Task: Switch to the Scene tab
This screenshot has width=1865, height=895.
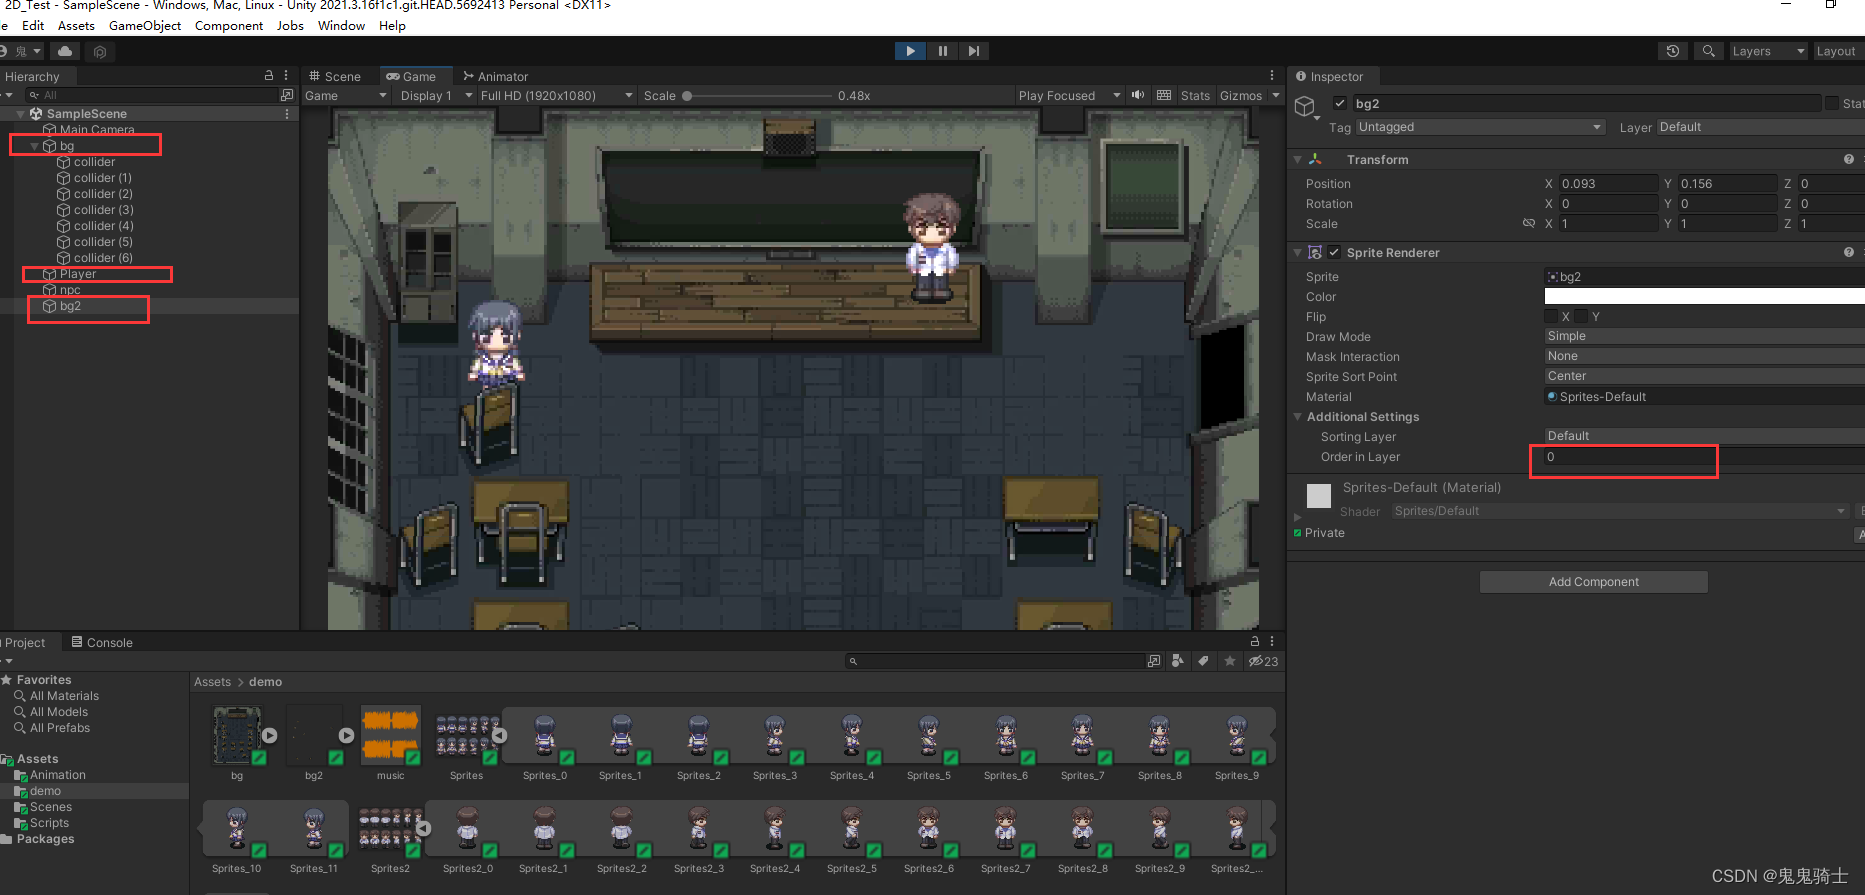Action: coord(335,76)
